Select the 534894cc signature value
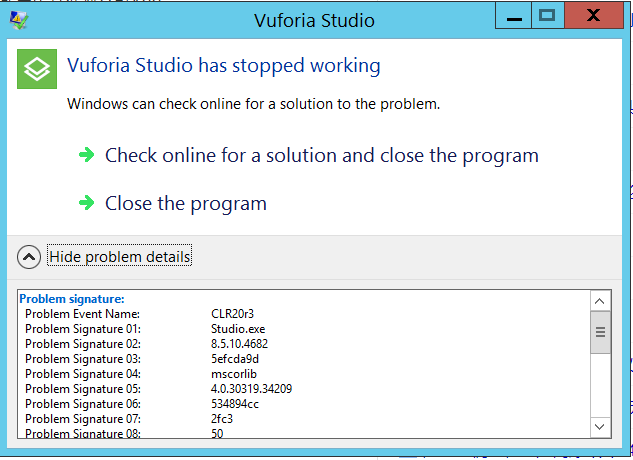This screenshot has height=460, width=633. (235, 404)
